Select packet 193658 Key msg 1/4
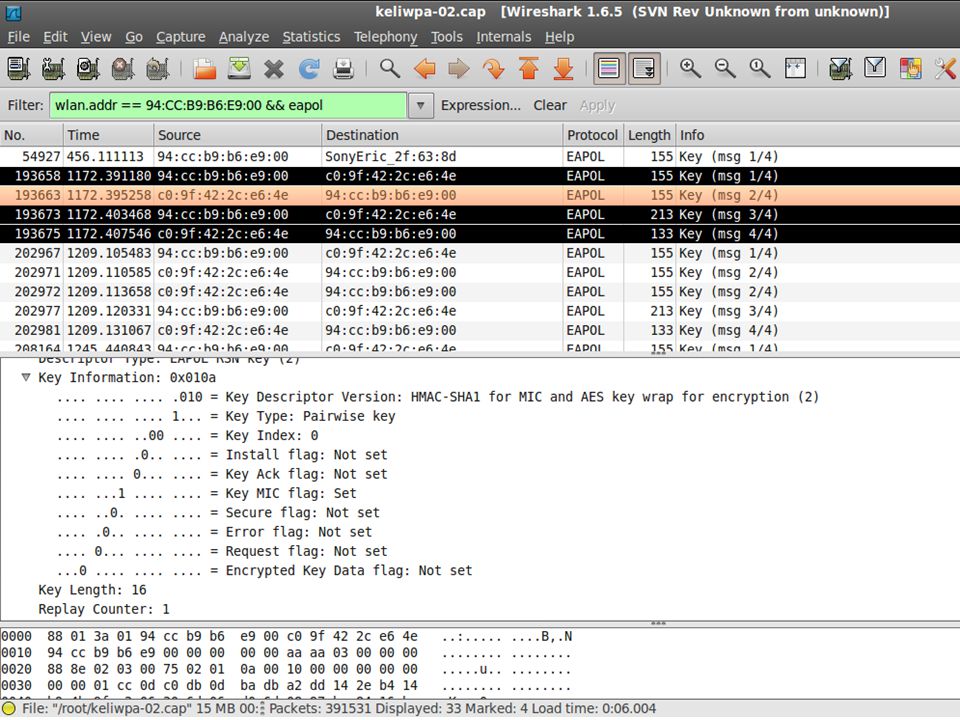Viewport: 960px width, 720px height. [480, 176]
